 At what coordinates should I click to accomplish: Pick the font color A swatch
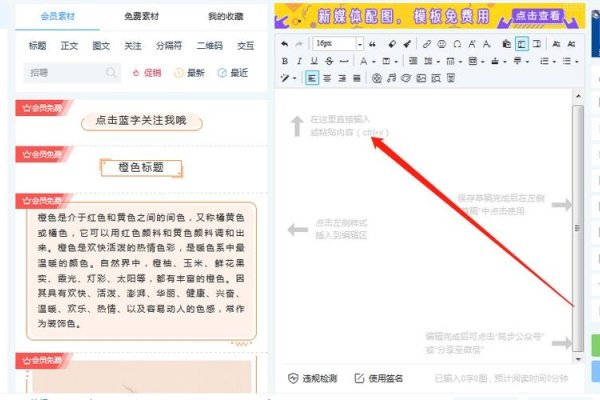[364, 61]
